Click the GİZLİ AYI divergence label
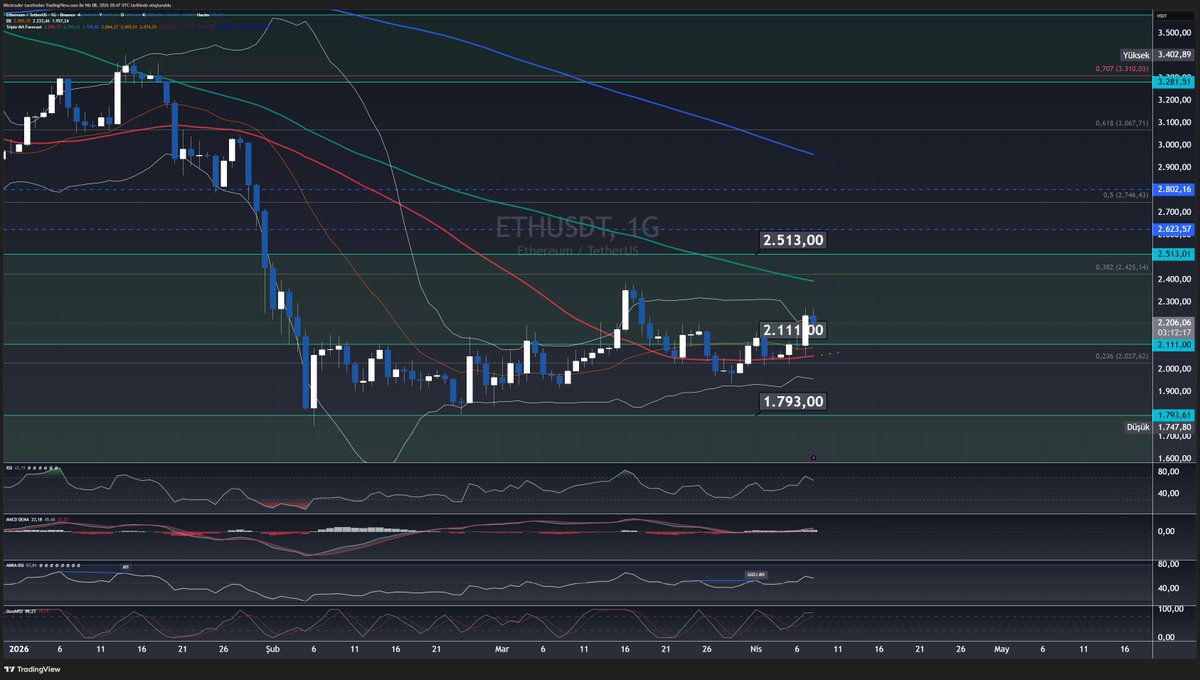1200x680 pixels. click(x=755, y=575)
